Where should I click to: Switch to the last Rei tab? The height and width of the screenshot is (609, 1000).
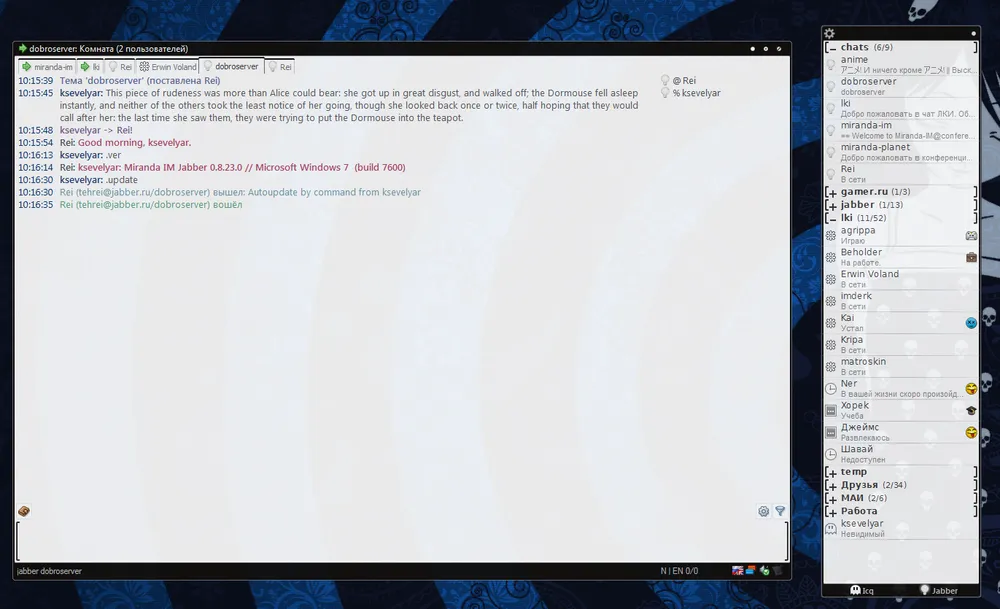coord(279,66)
